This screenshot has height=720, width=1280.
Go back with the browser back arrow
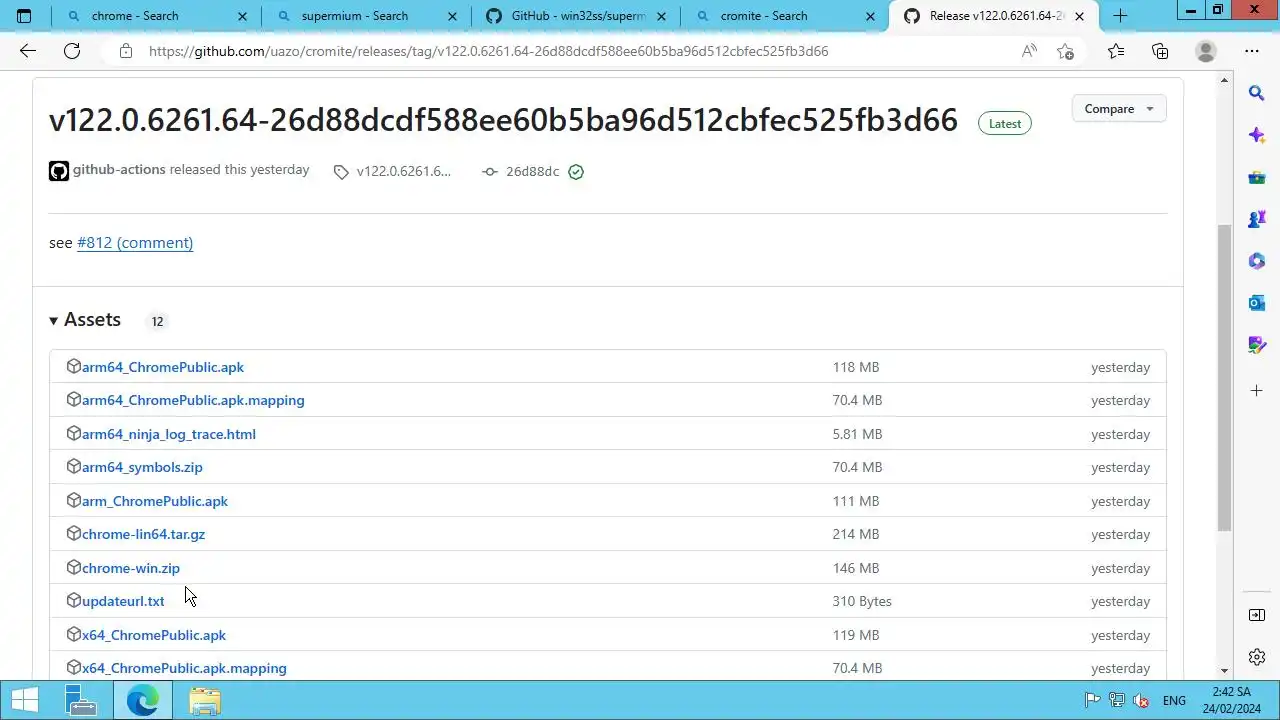(28, 51)
